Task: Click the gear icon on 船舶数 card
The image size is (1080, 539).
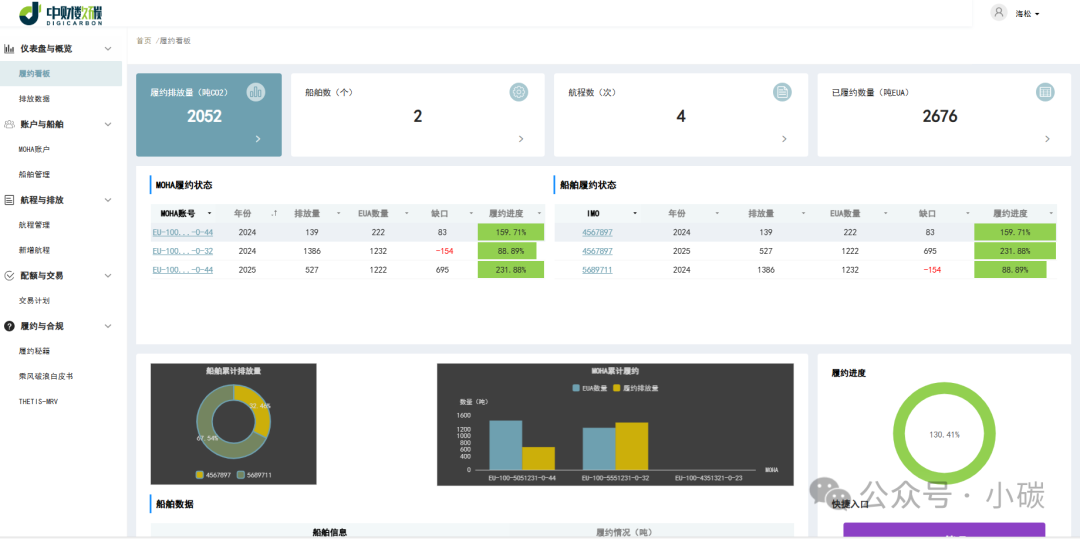Action: tap(519, 92)
